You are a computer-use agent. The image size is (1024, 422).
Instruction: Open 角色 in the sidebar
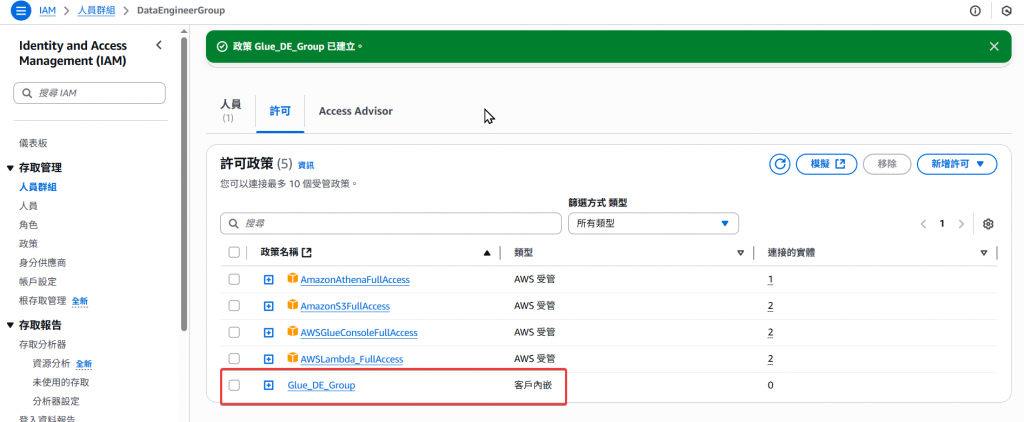click(29, 225)
